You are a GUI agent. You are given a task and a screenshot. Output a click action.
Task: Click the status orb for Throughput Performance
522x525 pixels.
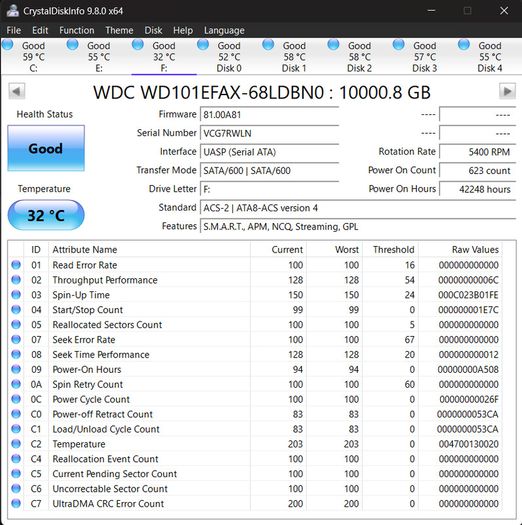click(16, 280)
